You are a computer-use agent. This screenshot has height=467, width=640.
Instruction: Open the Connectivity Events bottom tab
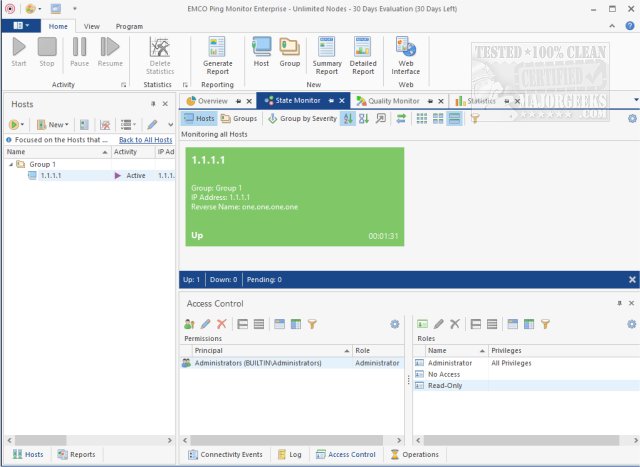click(225, 454)
